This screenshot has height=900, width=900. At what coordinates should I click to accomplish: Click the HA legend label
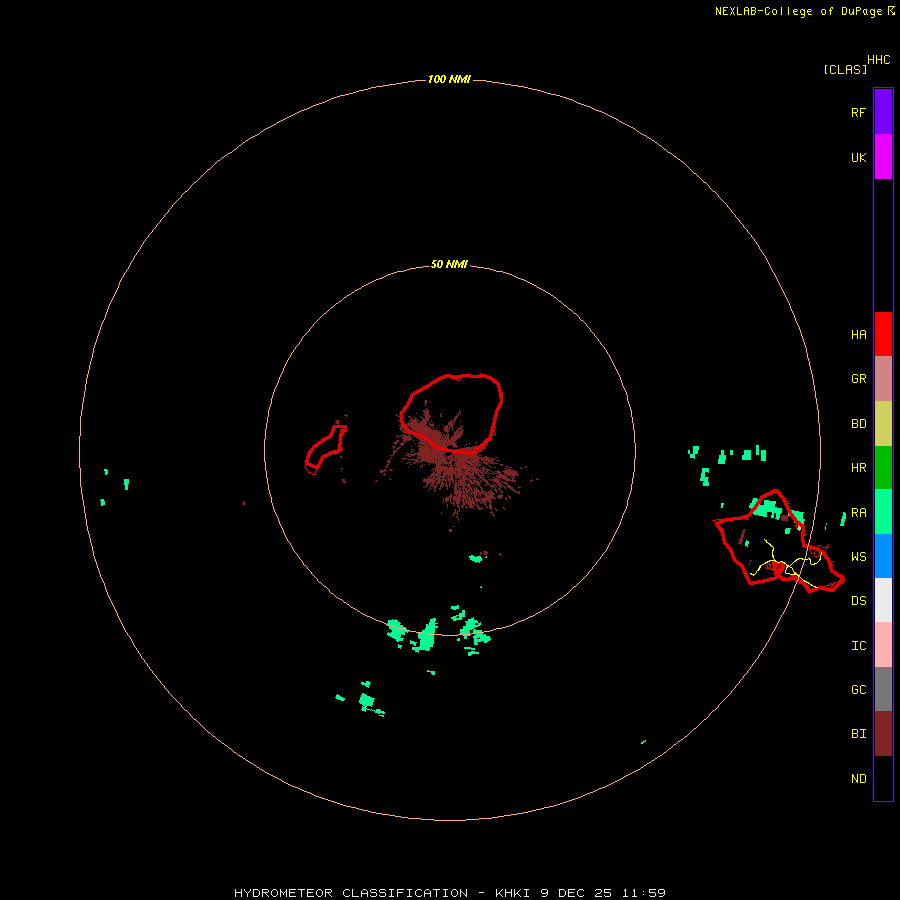coord(858,335)
